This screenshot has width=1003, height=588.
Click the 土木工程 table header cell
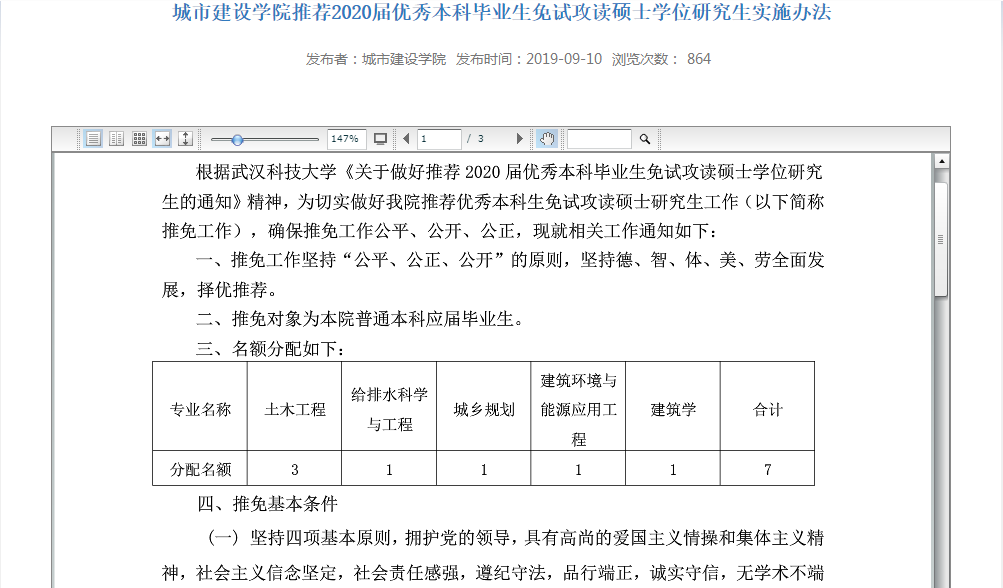pyautogui.click(x=295, y=409)
